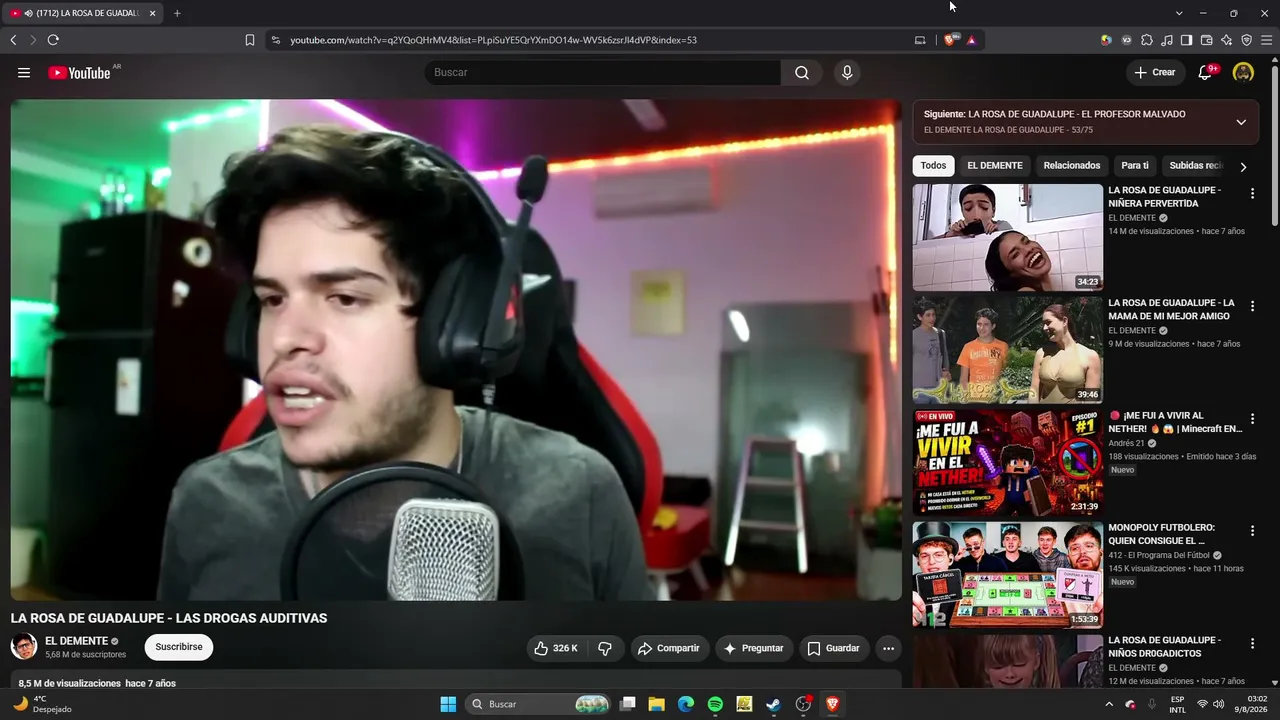This screenshot has height=720, width=1280.
Task: Open File Explorer from the taskbar
Action: point(656,704)
